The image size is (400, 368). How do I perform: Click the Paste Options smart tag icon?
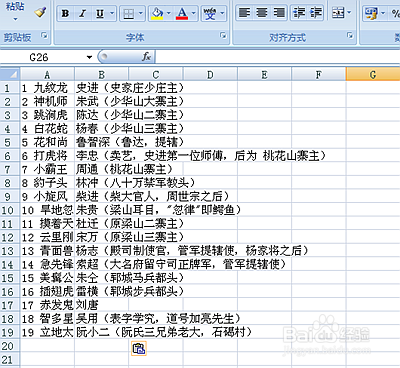point(139,349)
